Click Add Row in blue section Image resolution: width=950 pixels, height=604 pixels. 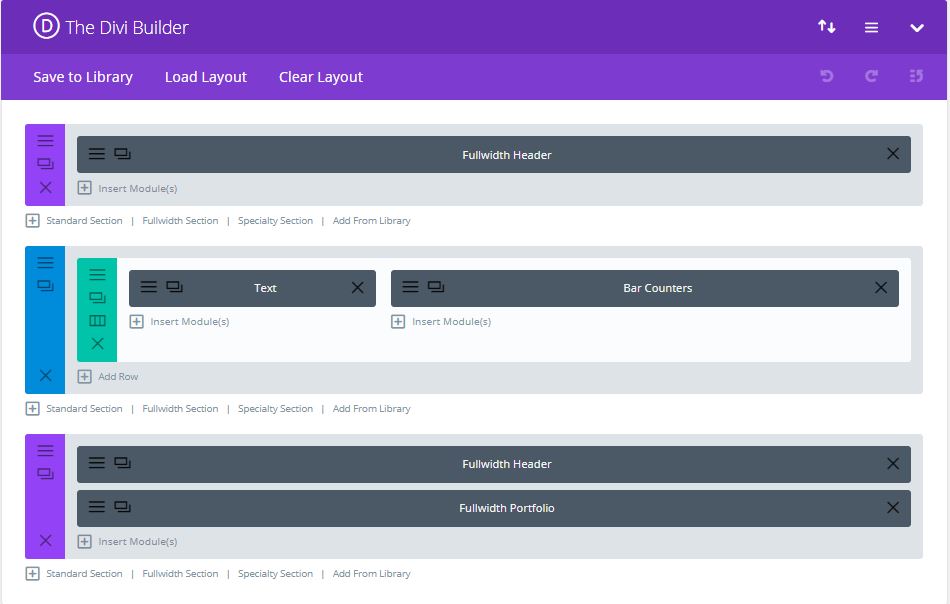(x=108, y=377)
